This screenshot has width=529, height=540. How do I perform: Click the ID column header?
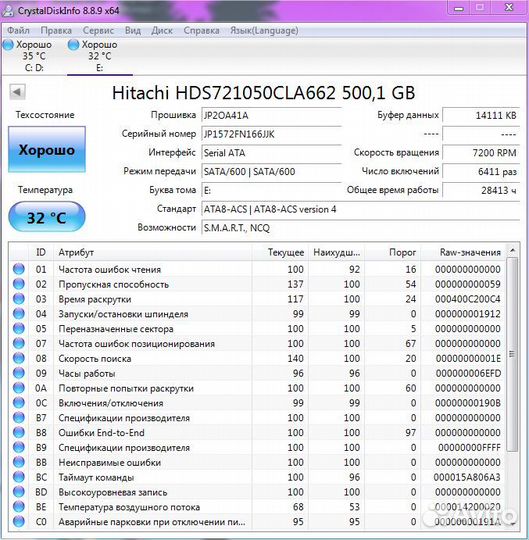click(41, 252)
